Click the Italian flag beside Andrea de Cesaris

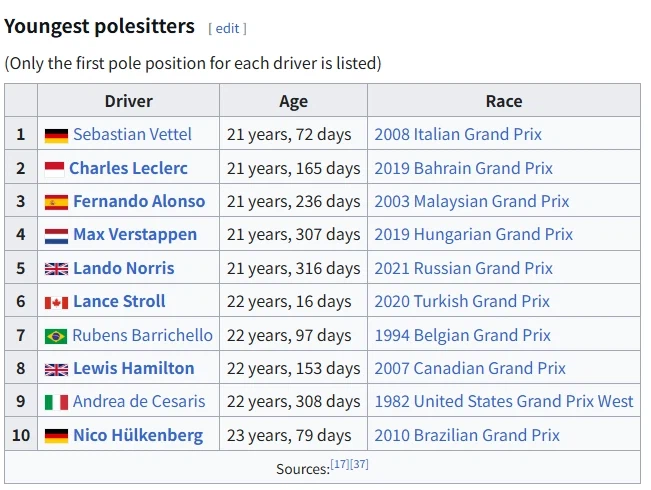[56, 402]
